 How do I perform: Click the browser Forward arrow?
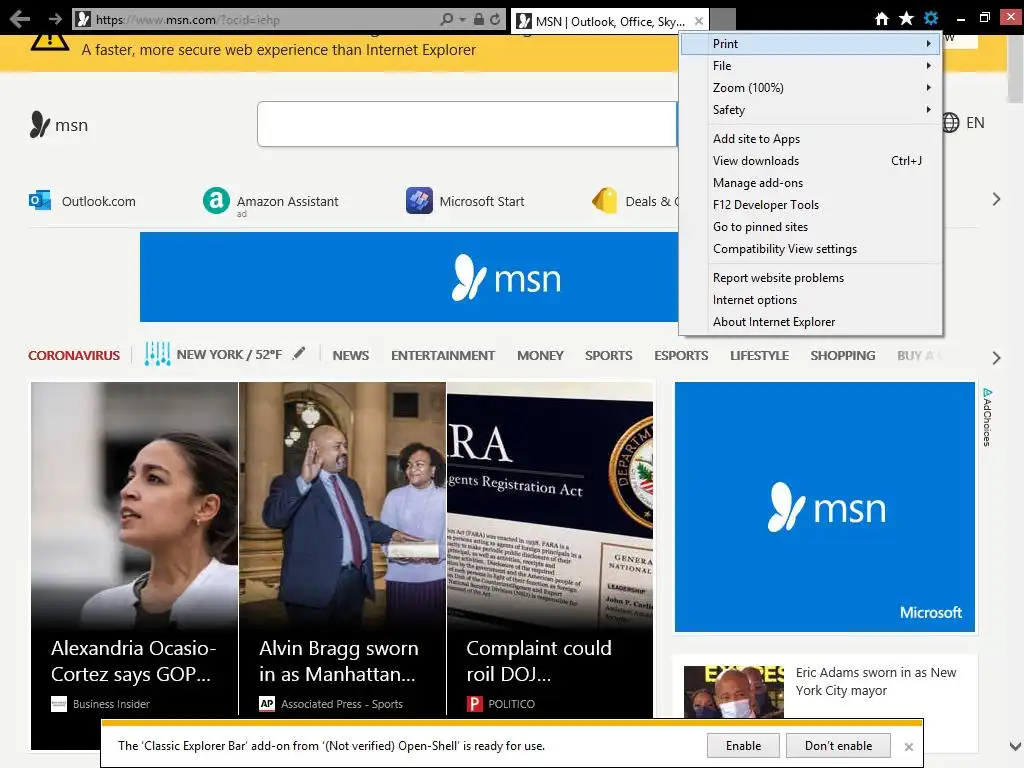coord(56,19)
